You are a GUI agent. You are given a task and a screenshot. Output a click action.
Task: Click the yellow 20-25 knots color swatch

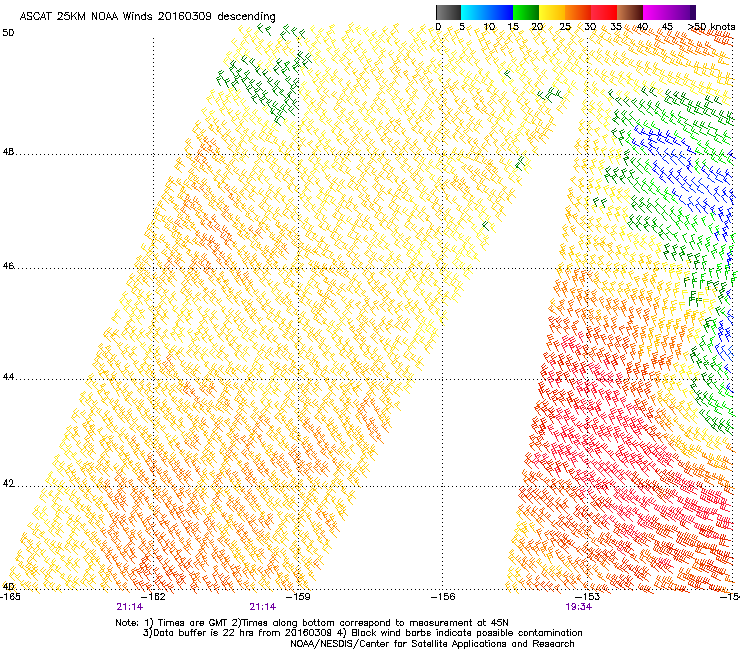pos(551,12)
